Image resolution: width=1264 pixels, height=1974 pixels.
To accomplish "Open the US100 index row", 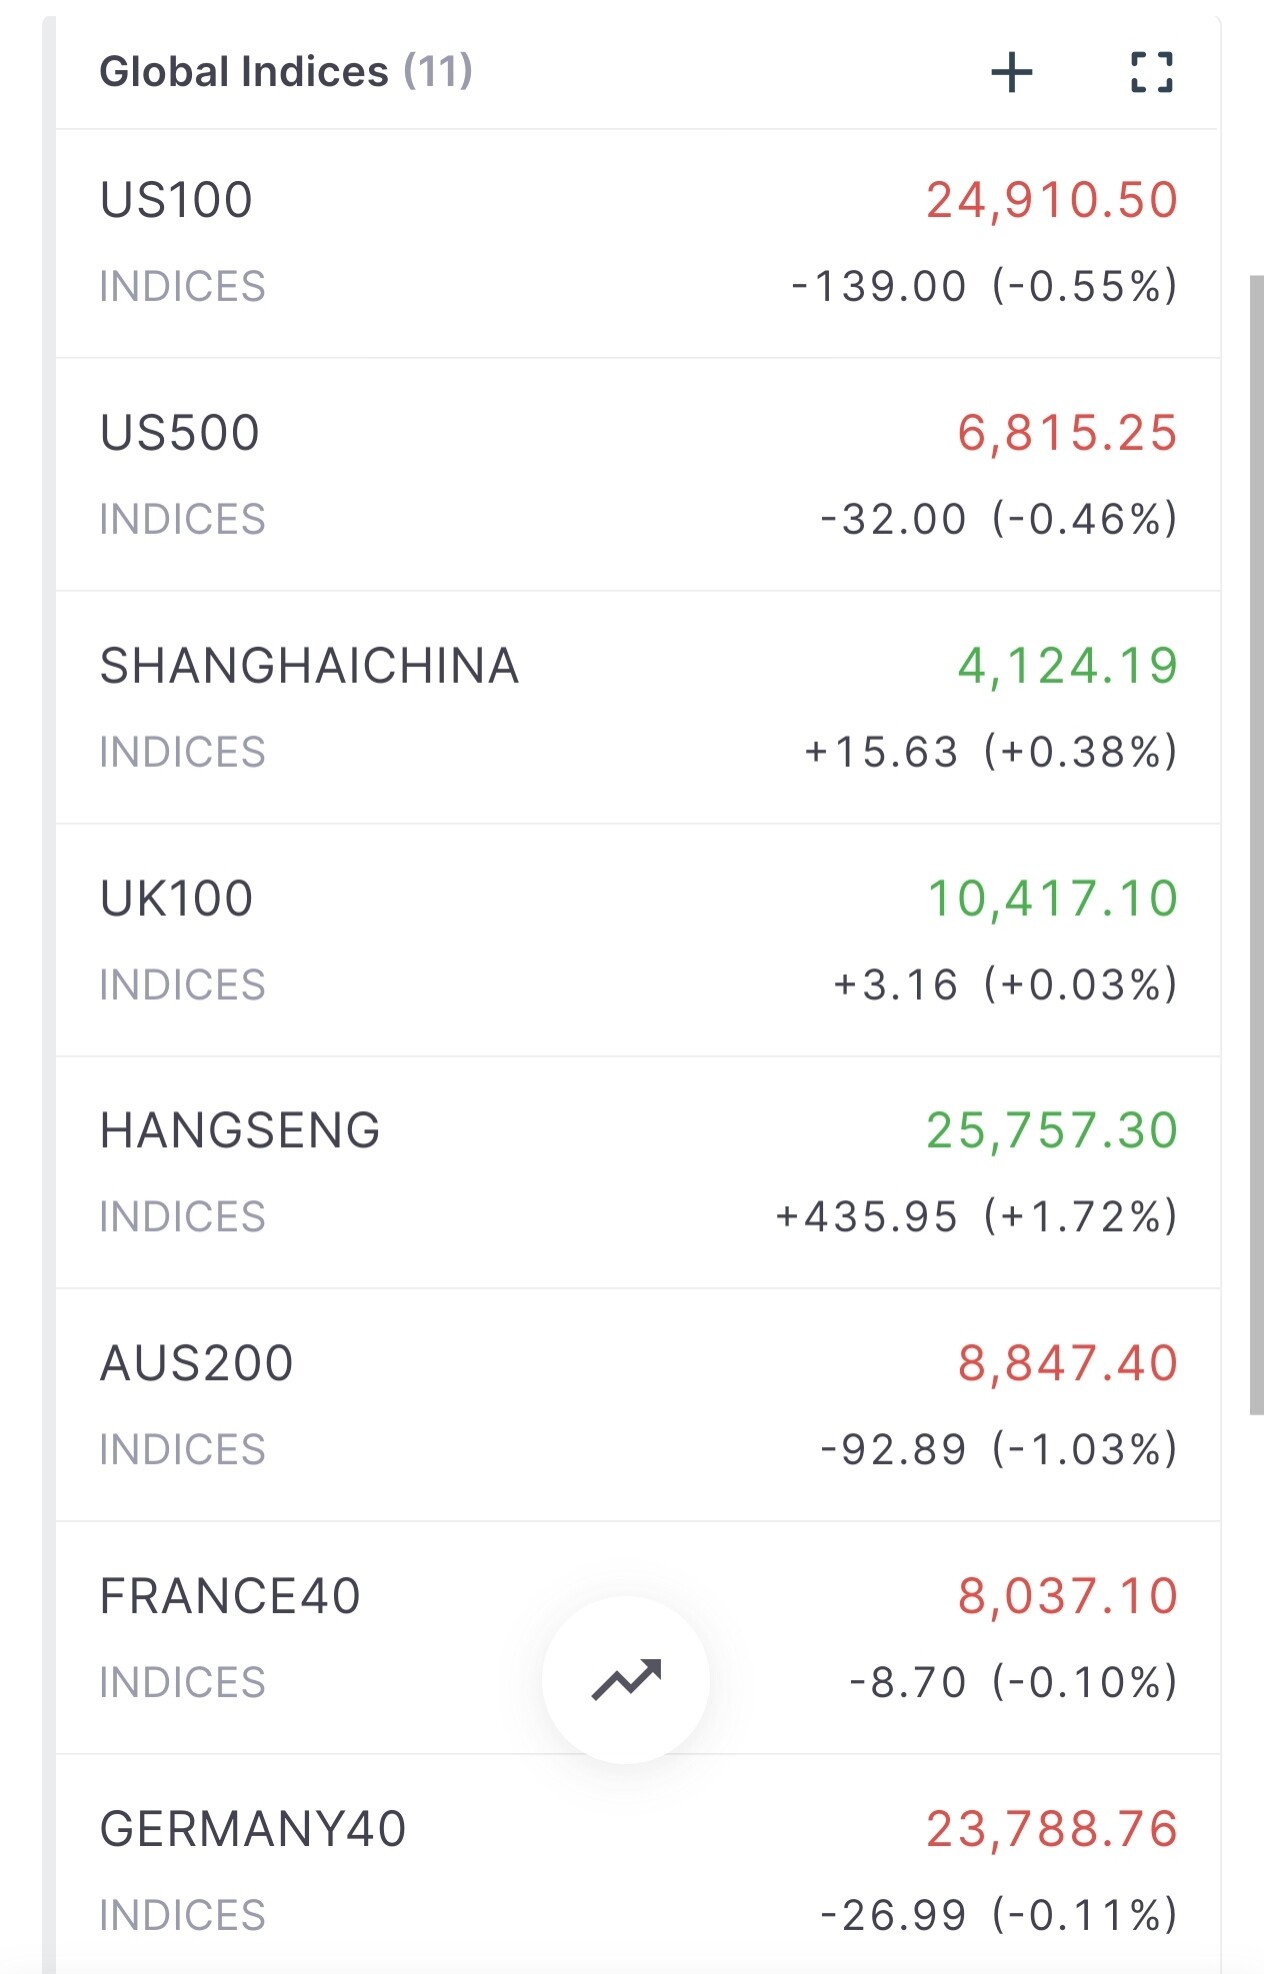I will (176, 200).
